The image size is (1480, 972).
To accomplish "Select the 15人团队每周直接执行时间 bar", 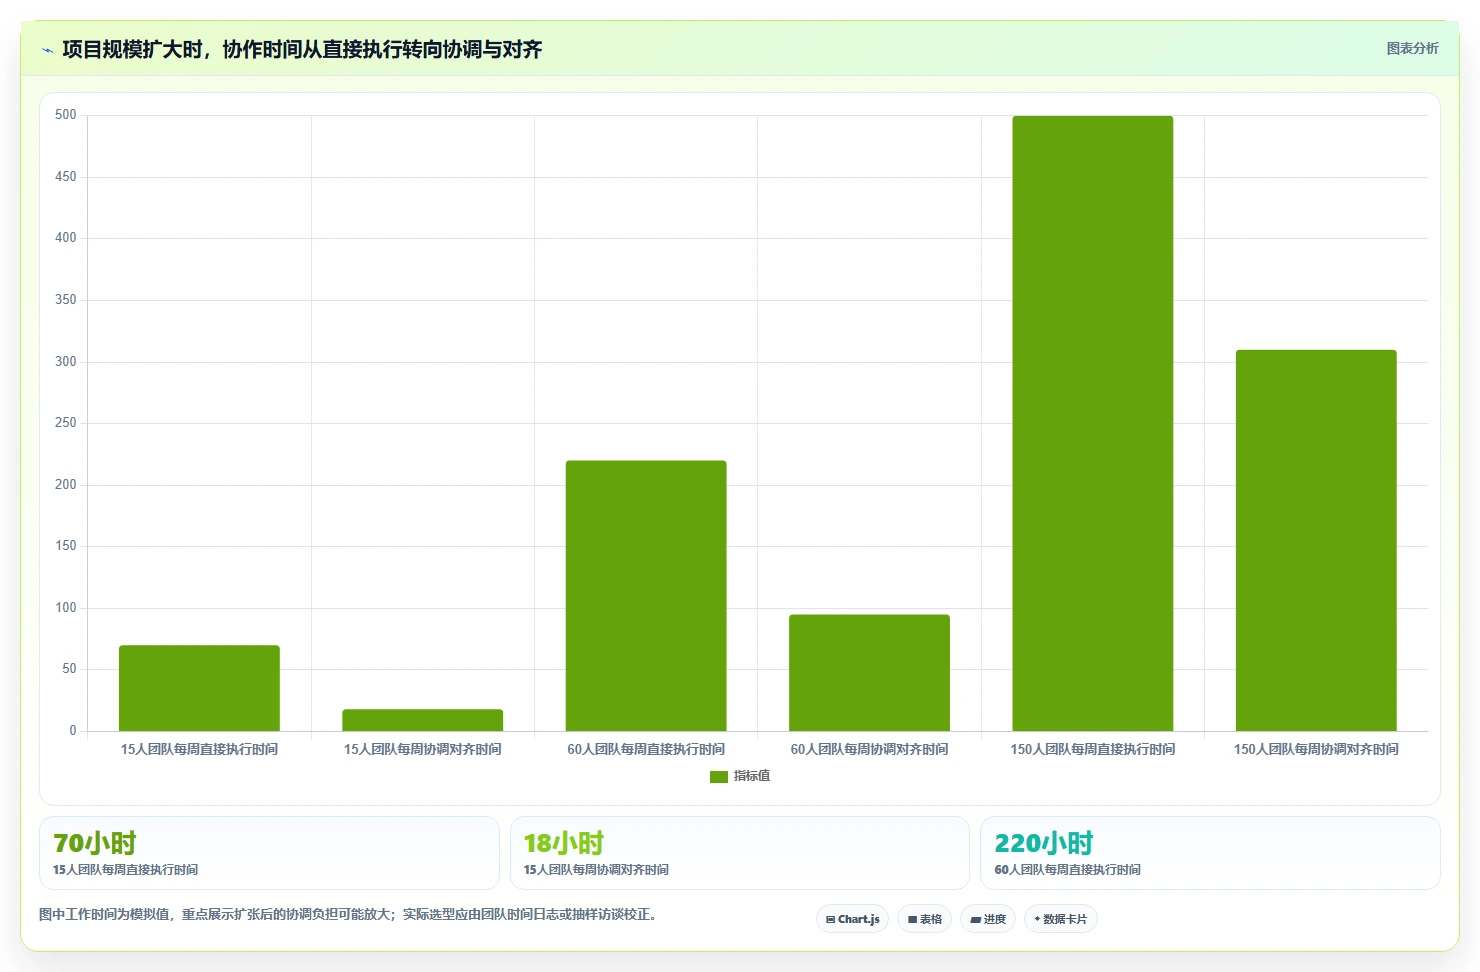I will (x=199, y=688).
